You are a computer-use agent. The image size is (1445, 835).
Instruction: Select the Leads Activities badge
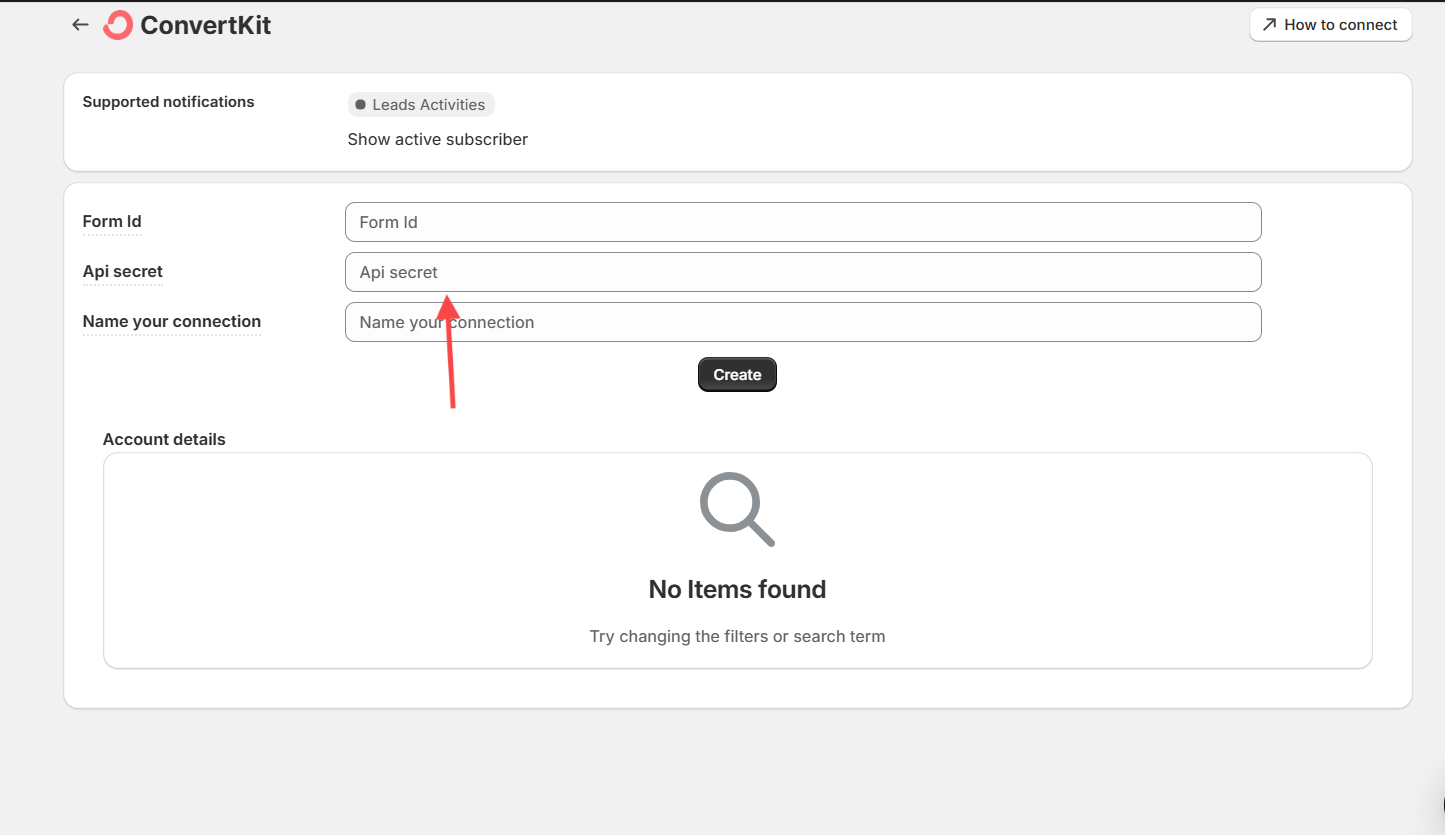pyautogui.click(x=421, y=104)
